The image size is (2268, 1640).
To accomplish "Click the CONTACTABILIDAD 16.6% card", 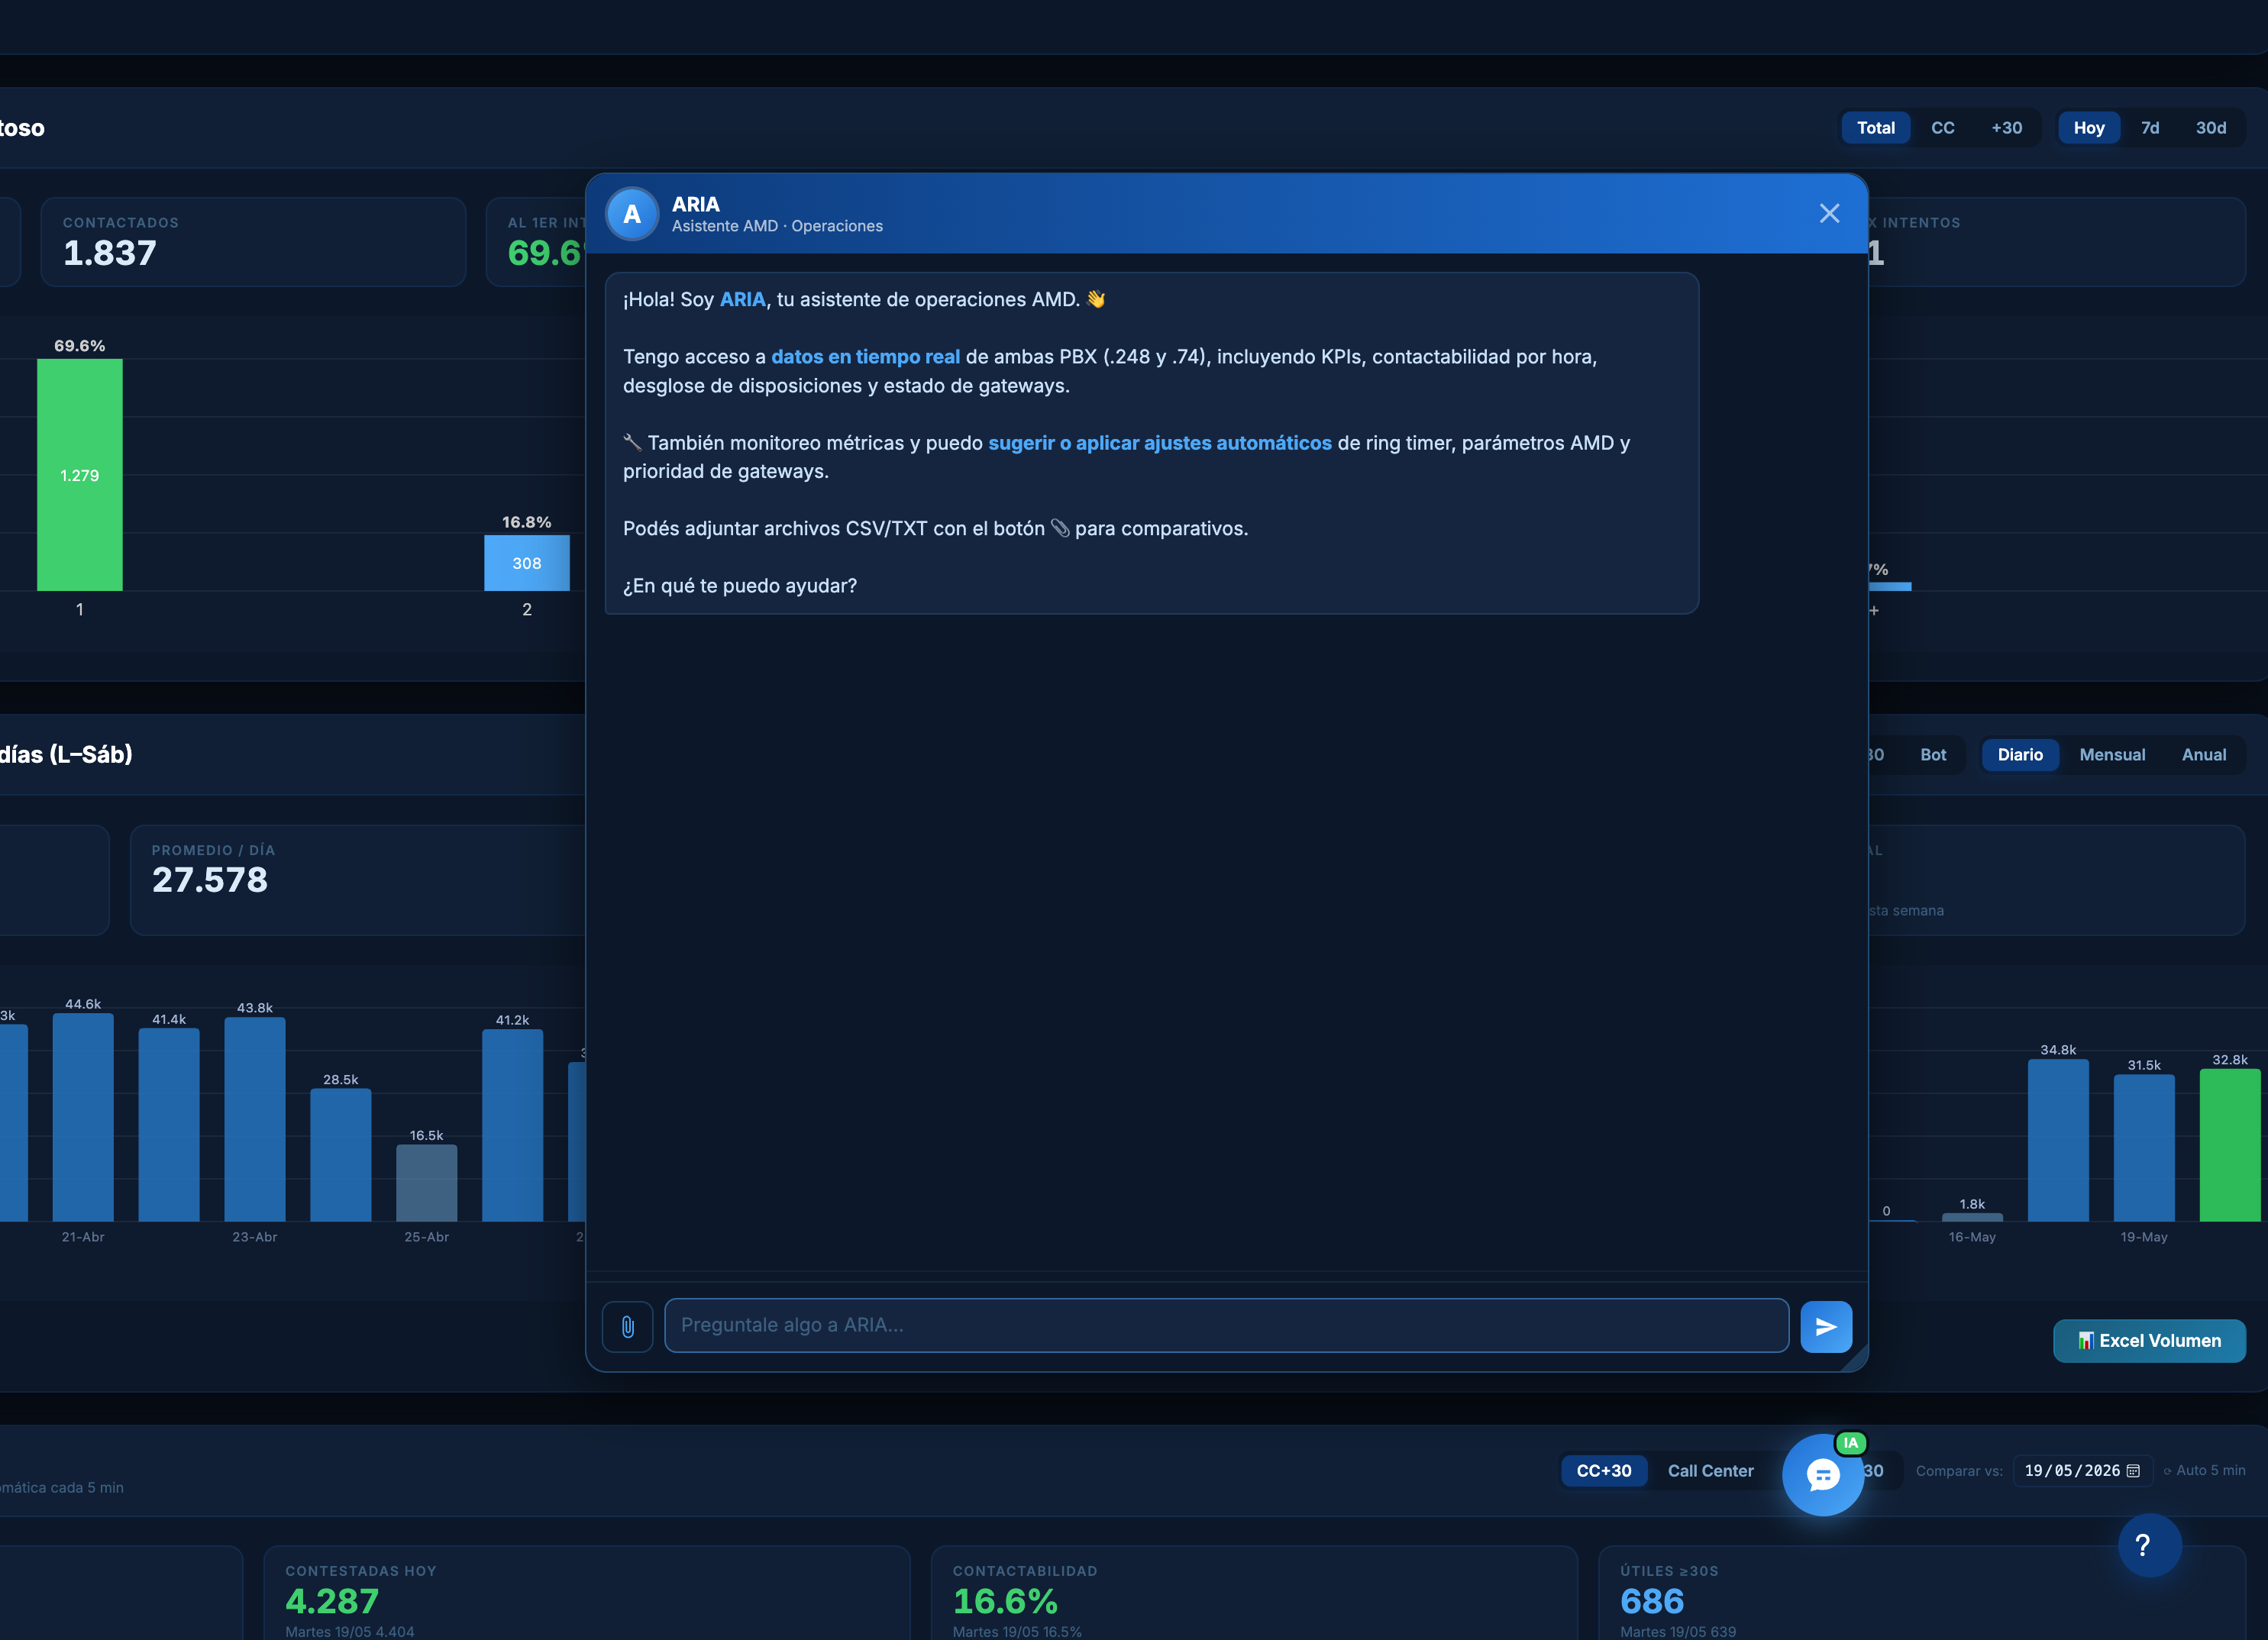I will [1254, 1594].
